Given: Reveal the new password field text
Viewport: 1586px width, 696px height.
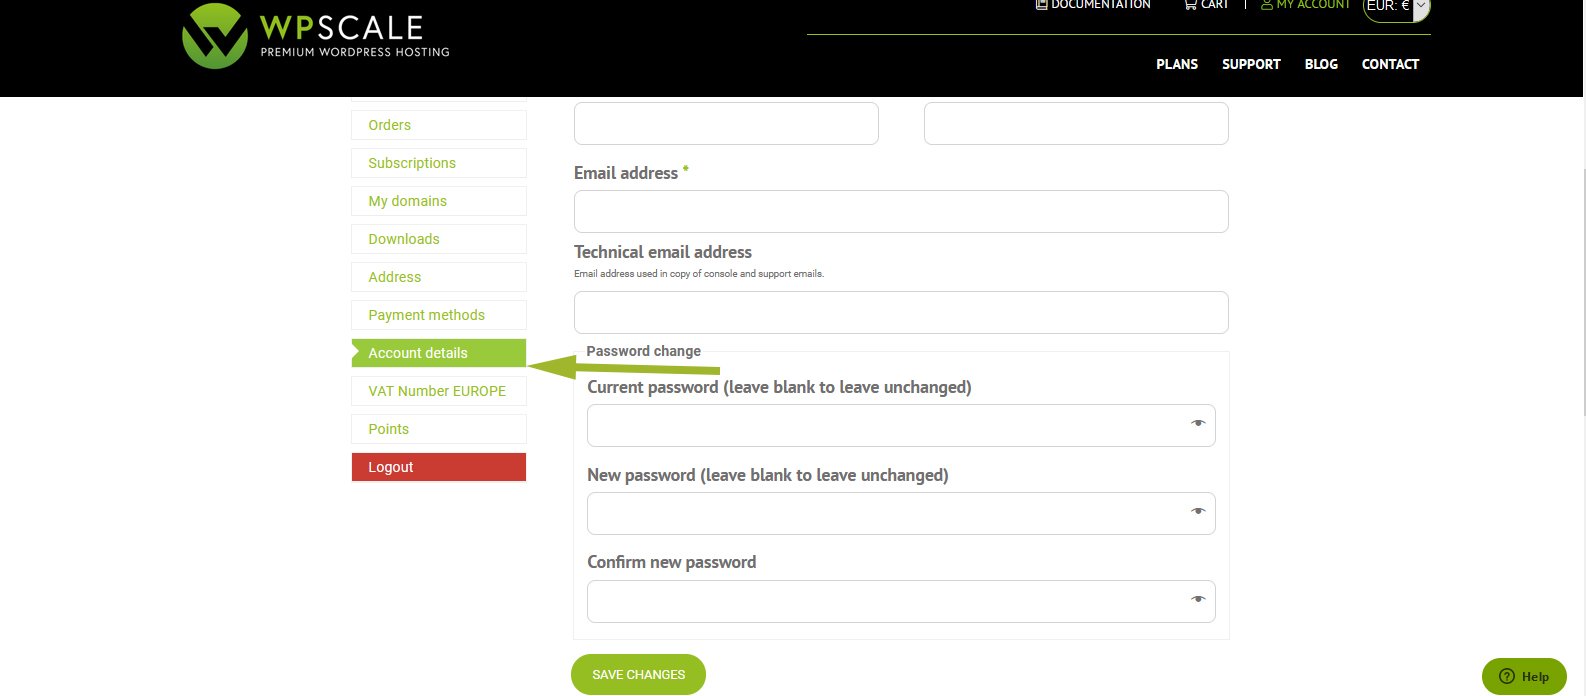Looking at the screenshot, I should click(1197, 512).
